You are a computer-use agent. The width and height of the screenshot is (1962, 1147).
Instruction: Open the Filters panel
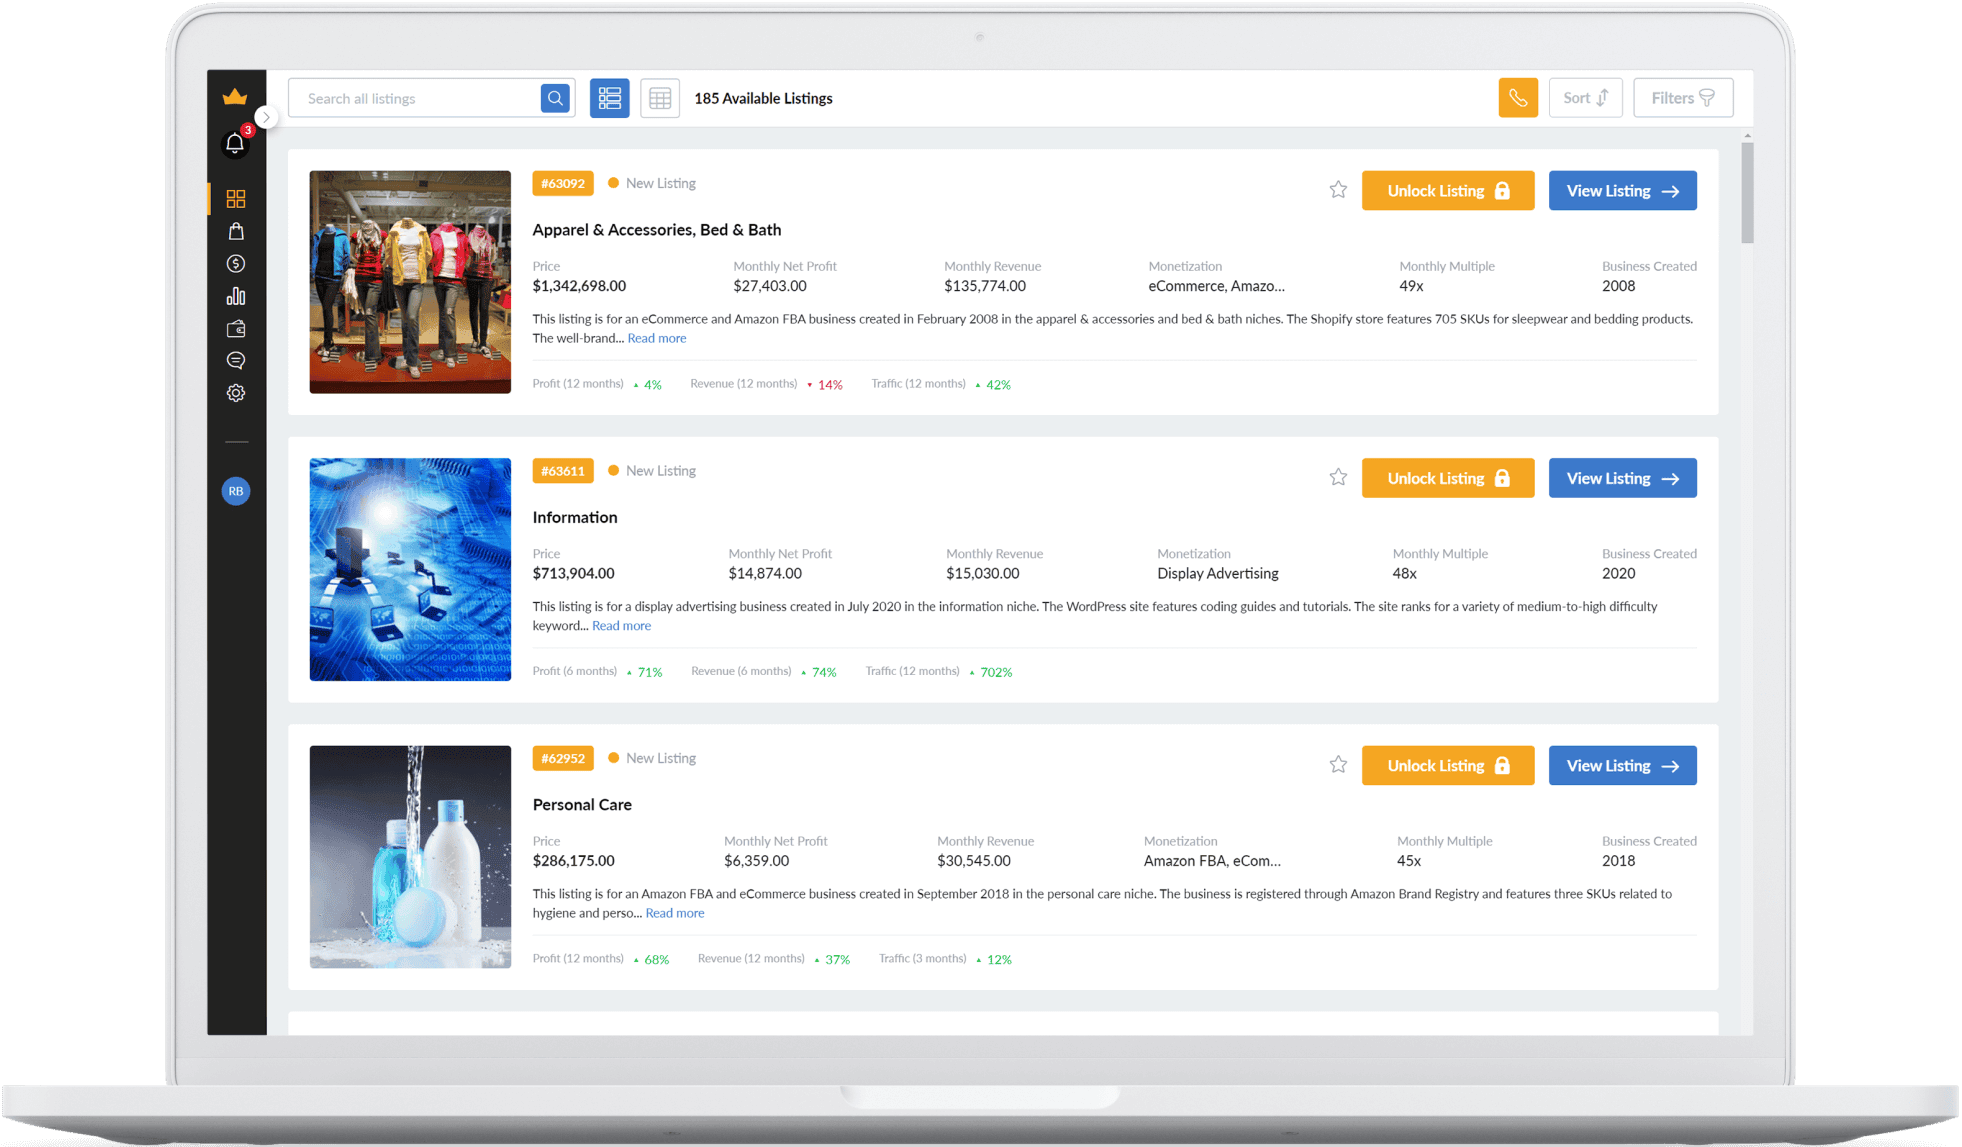[1682, 98]
